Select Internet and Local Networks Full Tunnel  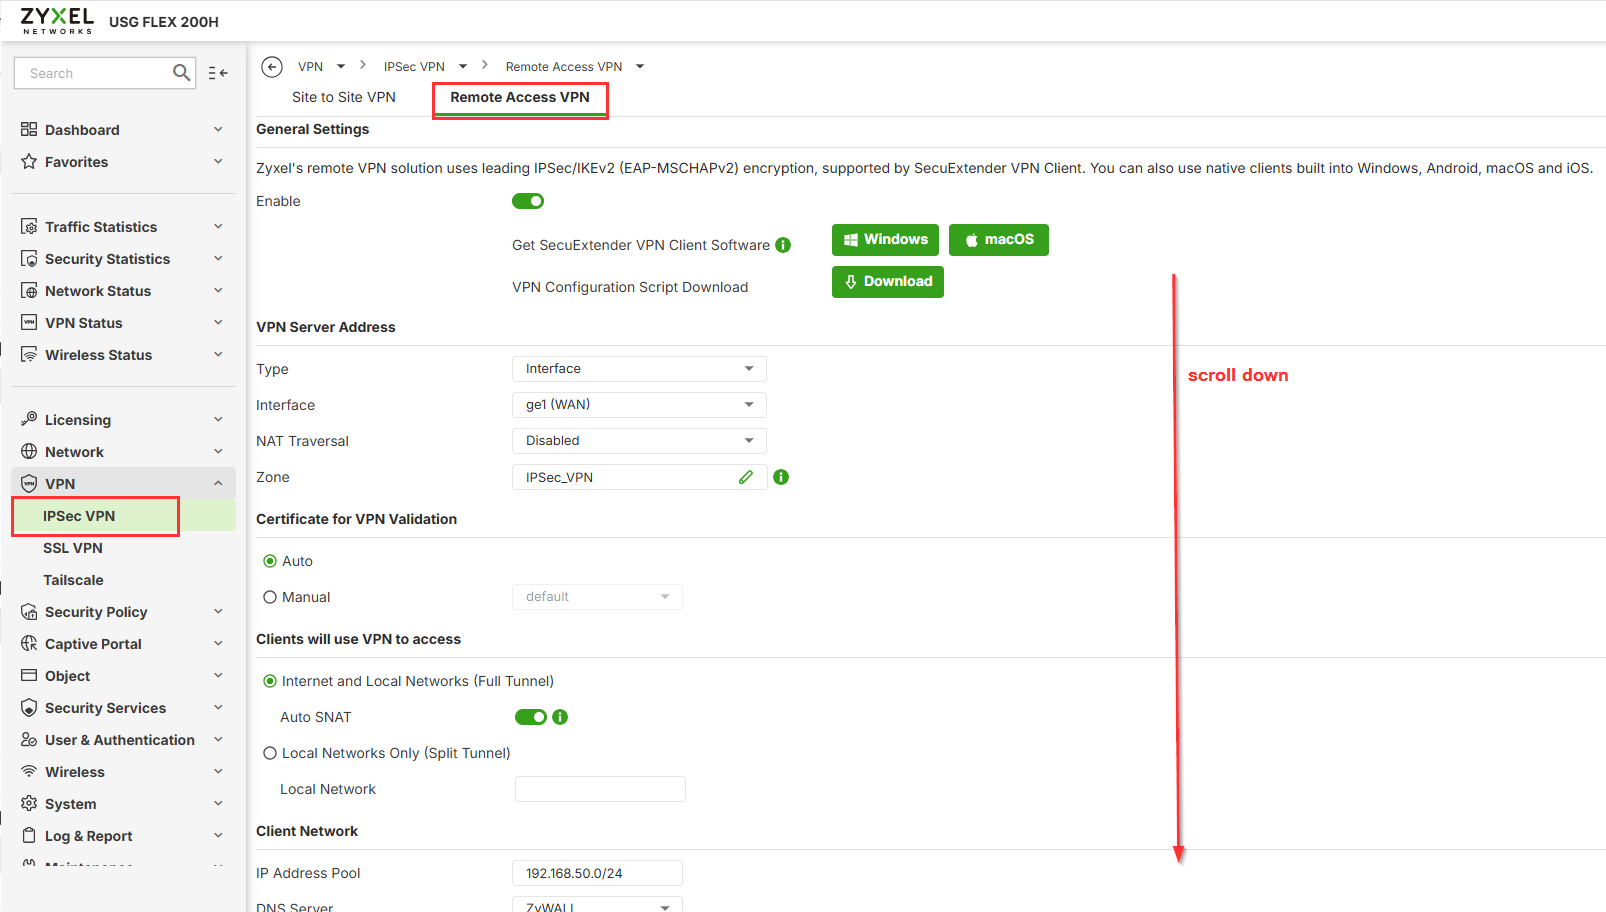270,681
